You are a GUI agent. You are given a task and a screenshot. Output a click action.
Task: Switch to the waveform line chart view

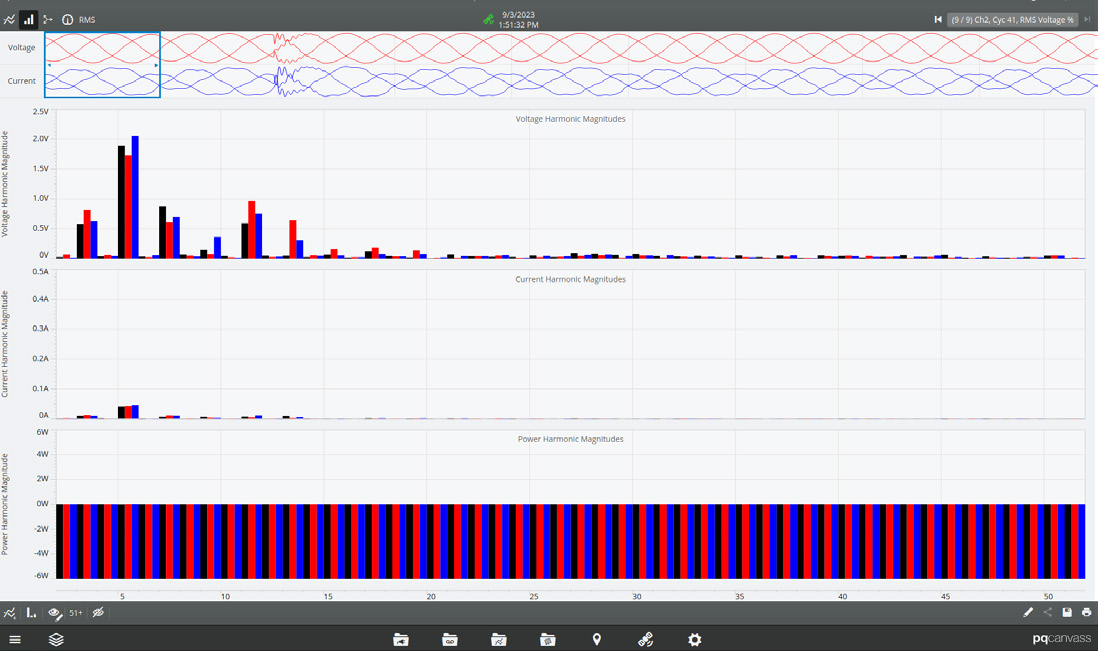[10, 19]
